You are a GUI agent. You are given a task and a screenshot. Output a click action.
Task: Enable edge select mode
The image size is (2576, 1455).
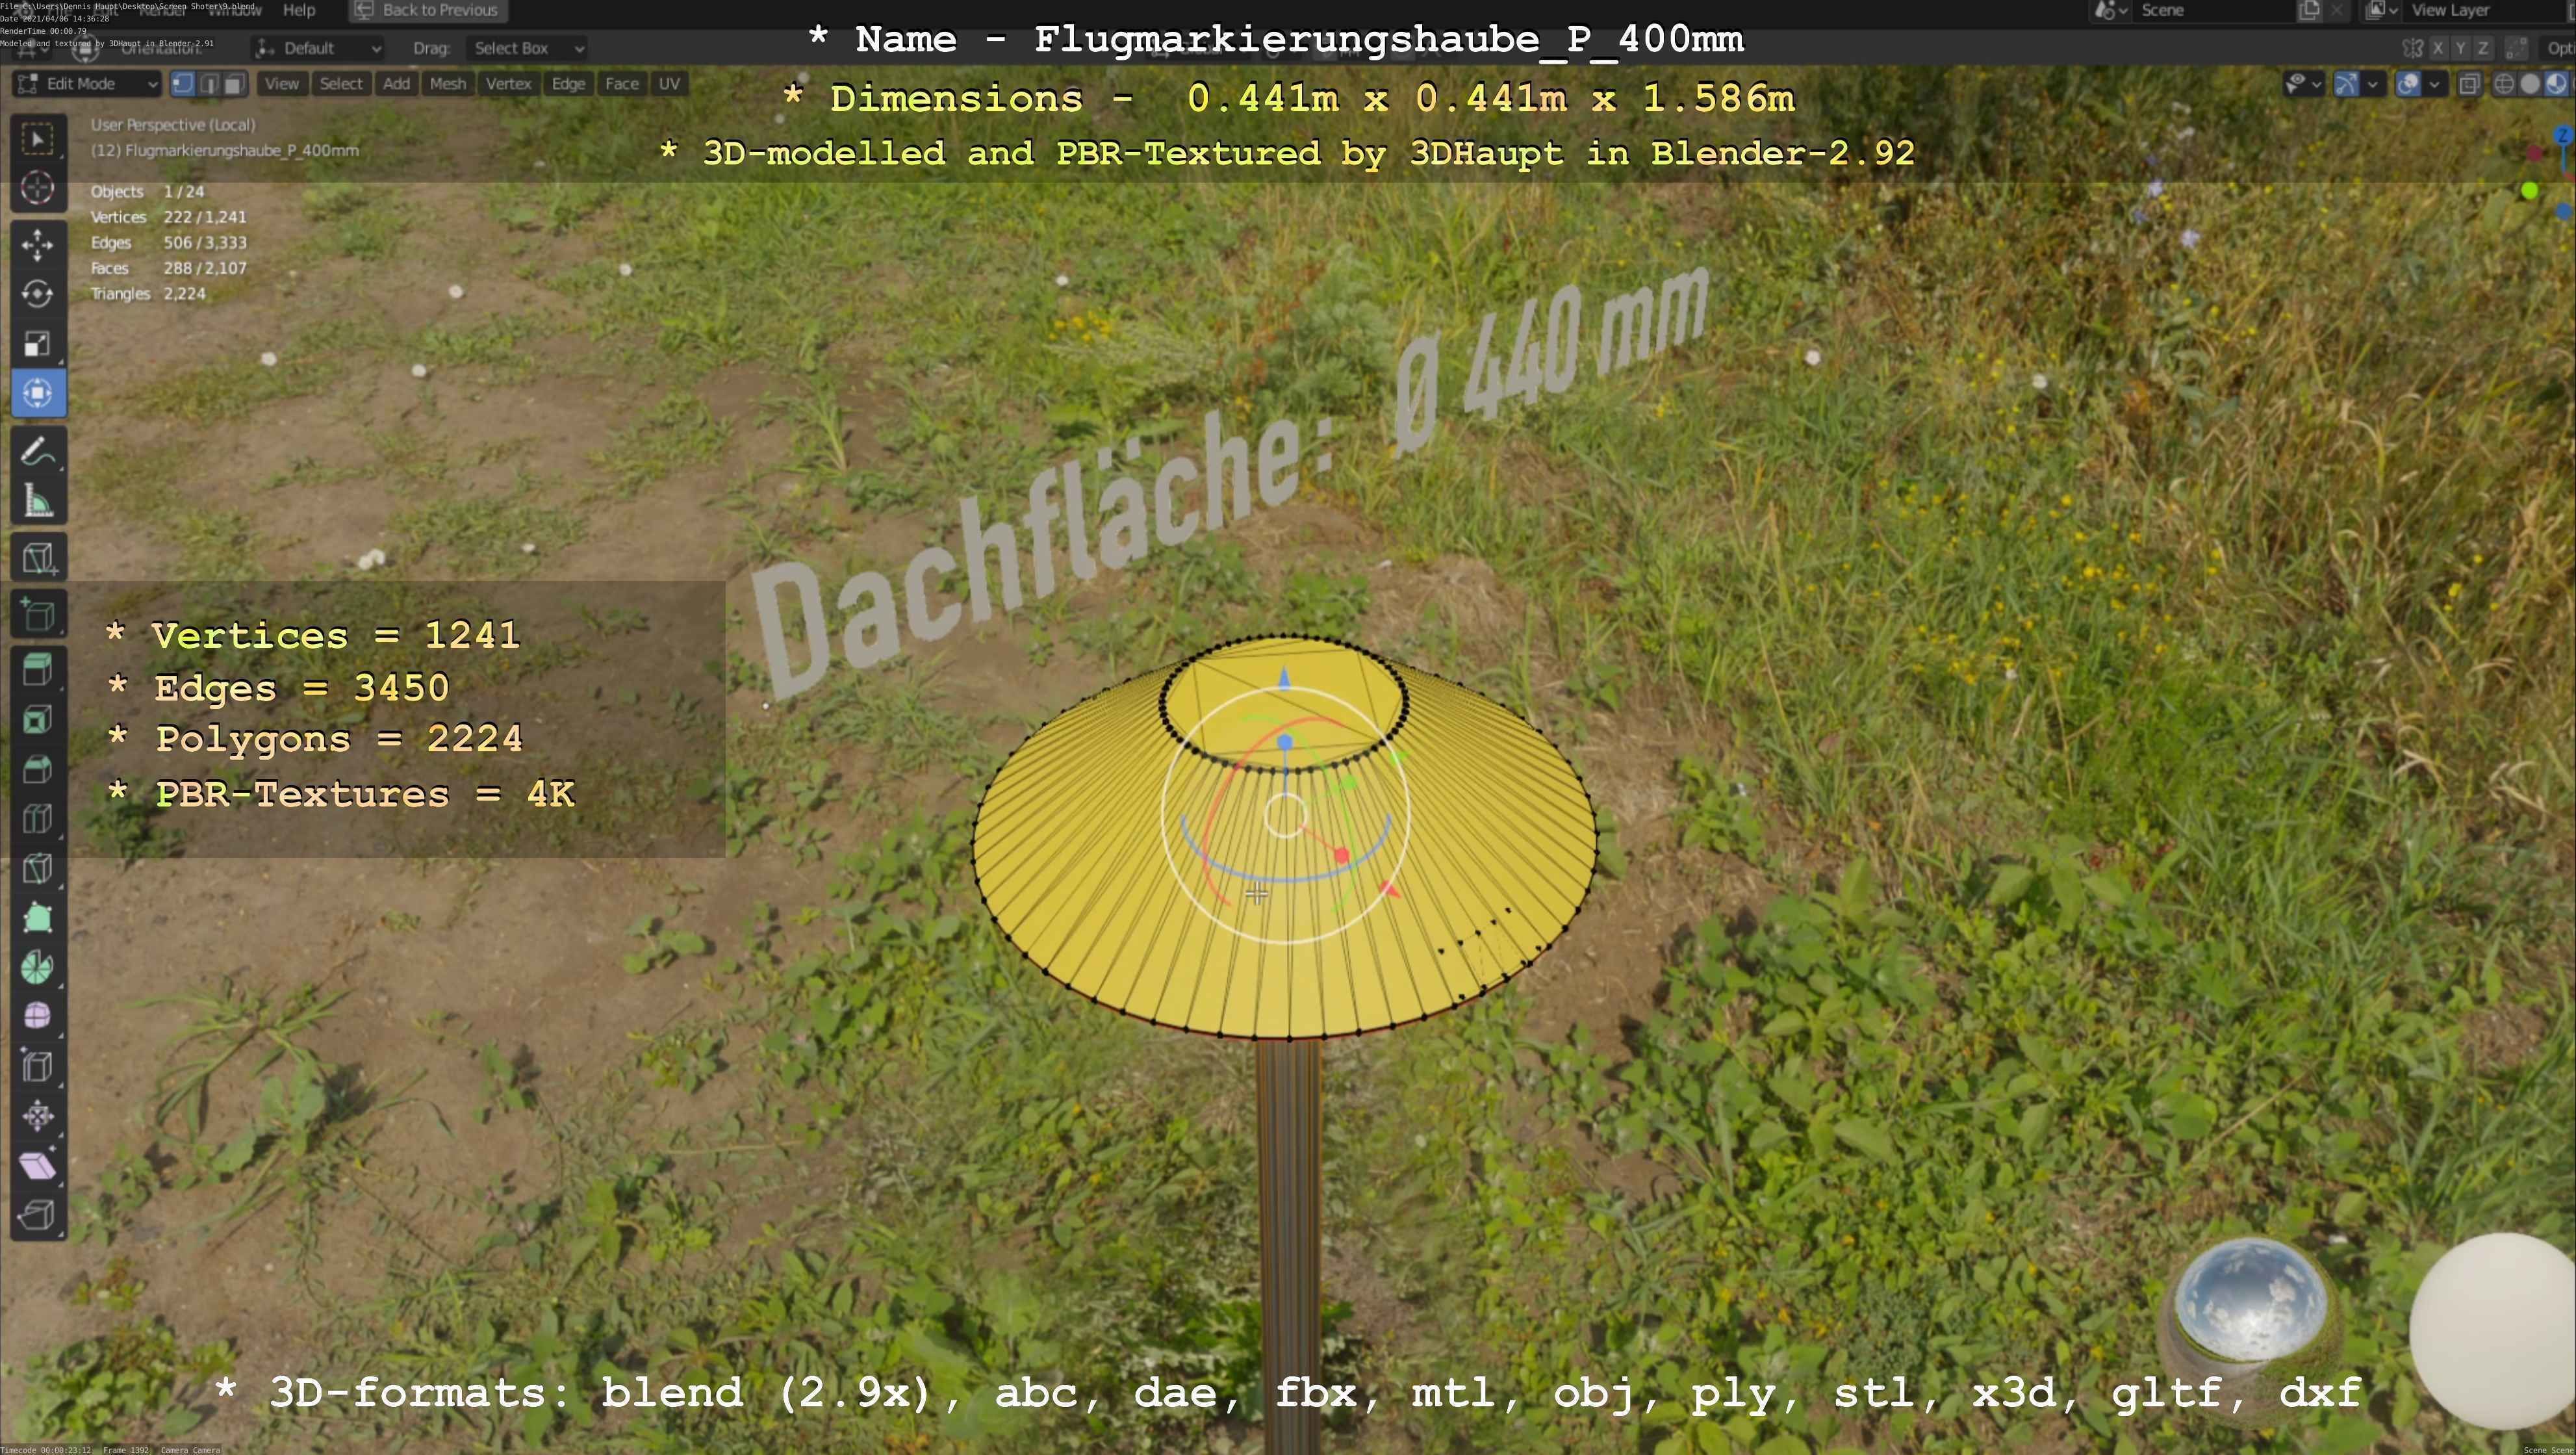click(209, 84)
